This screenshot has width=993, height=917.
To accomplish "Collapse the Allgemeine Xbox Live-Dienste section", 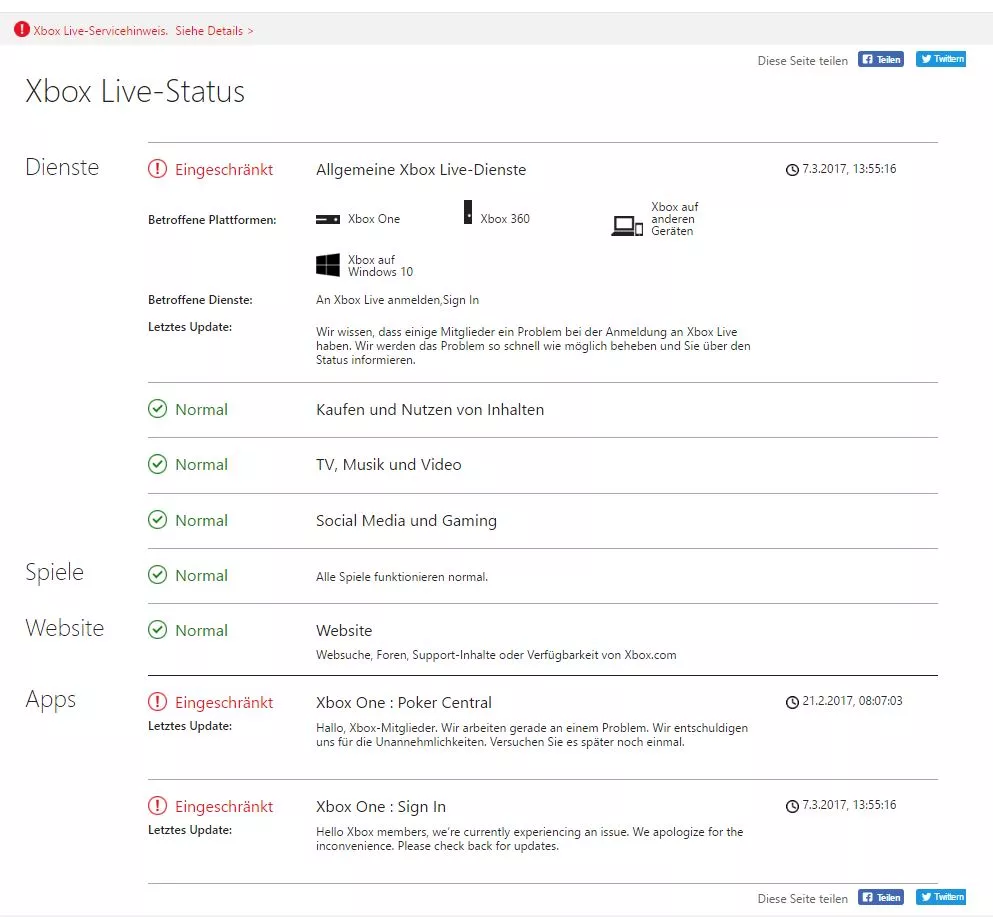I will point(421,170).
